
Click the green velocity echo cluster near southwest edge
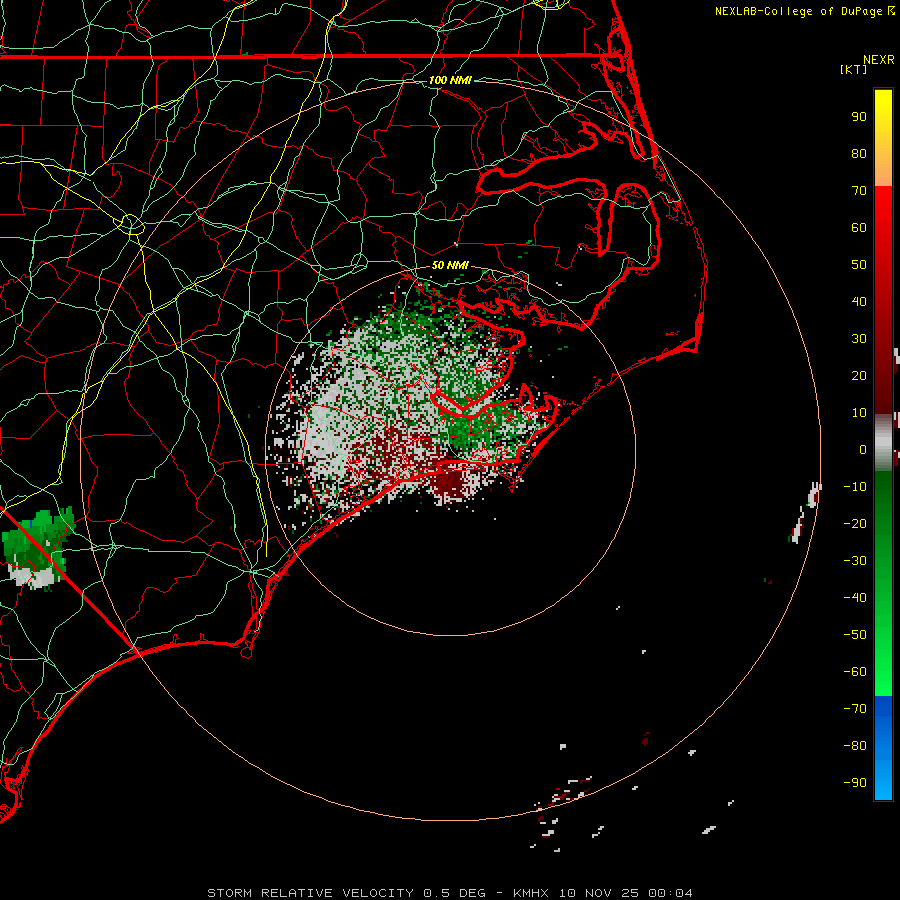tap(37, 548)
